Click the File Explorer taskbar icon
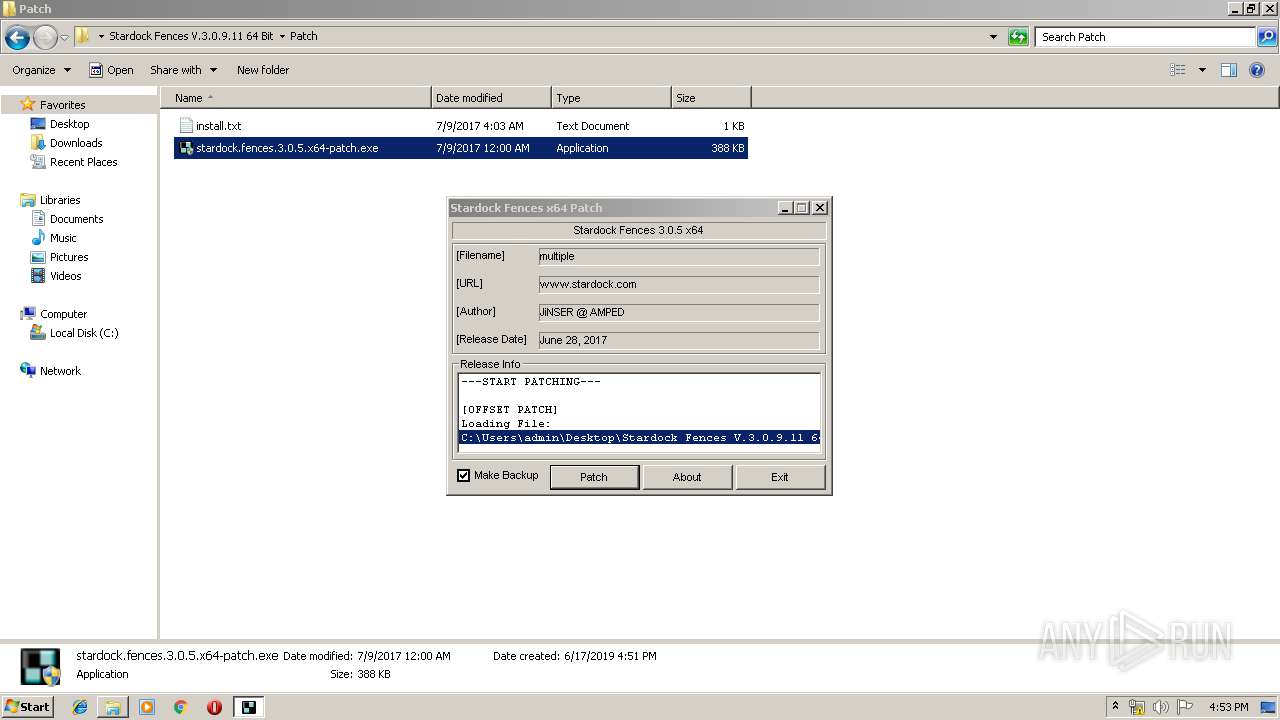The width and height of the screenshot is (1280, 720). click(113, 707)
